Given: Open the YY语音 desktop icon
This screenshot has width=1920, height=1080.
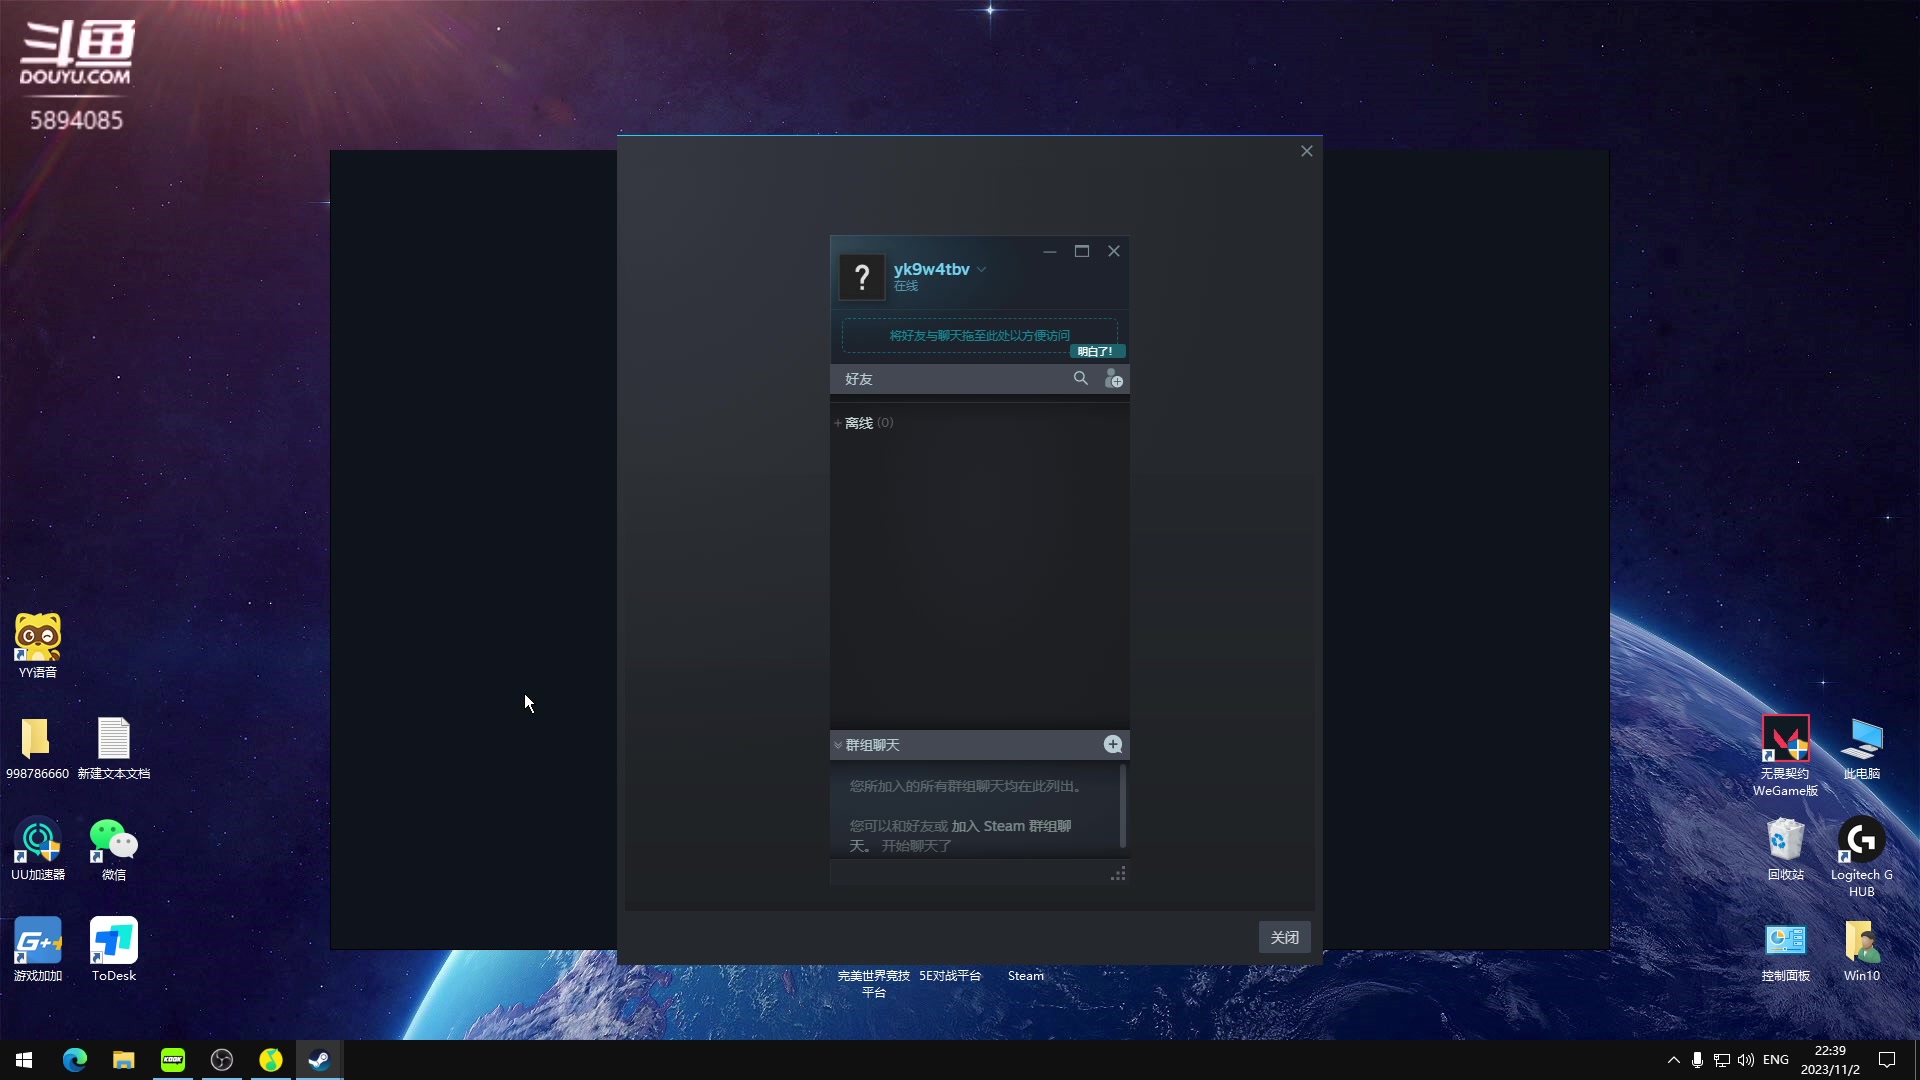Looking at the screenshot, I should tap(38, 646).
